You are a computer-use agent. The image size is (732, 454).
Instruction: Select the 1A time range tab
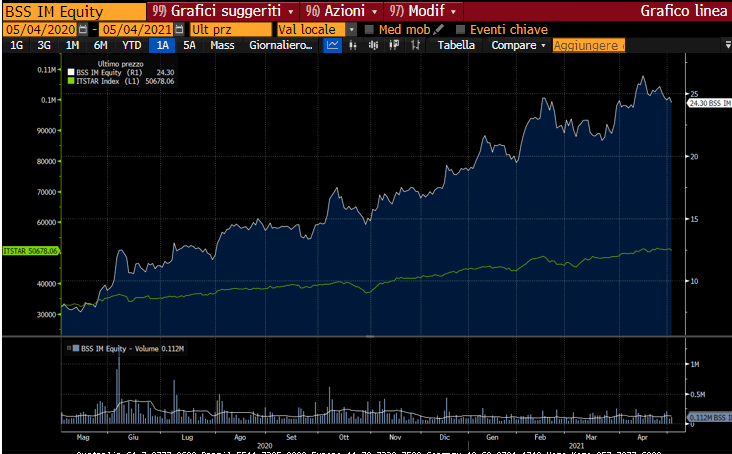coord(162,45)
